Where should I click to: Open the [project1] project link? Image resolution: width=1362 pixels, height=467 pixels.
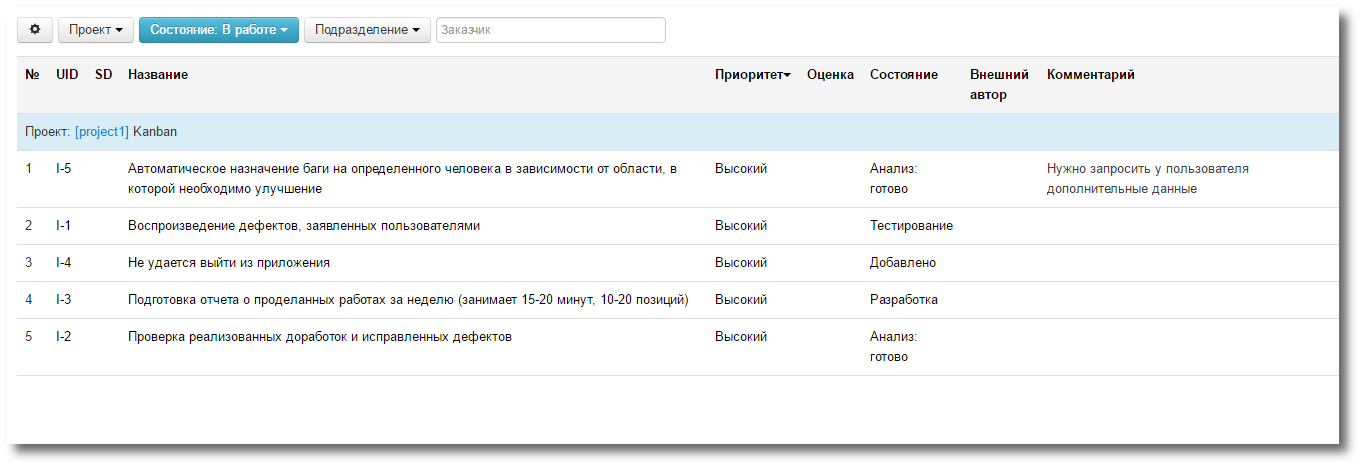pos(102,132)
